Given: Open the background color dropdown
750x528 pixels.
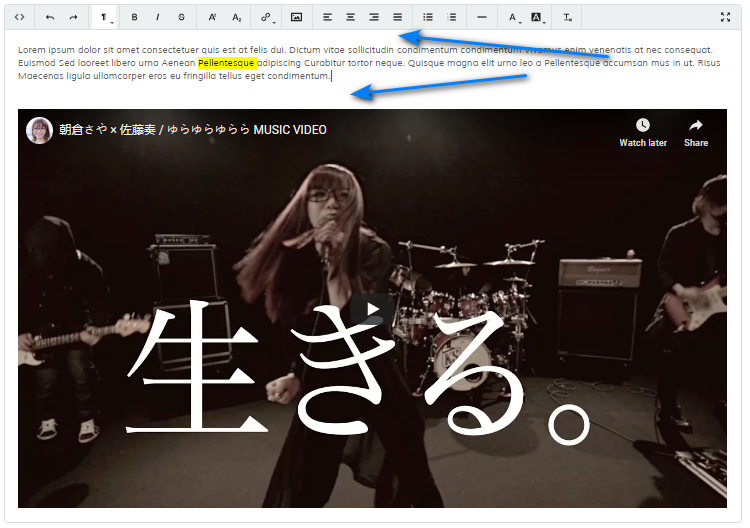Looking at the screenshot, I should point(538,17).
